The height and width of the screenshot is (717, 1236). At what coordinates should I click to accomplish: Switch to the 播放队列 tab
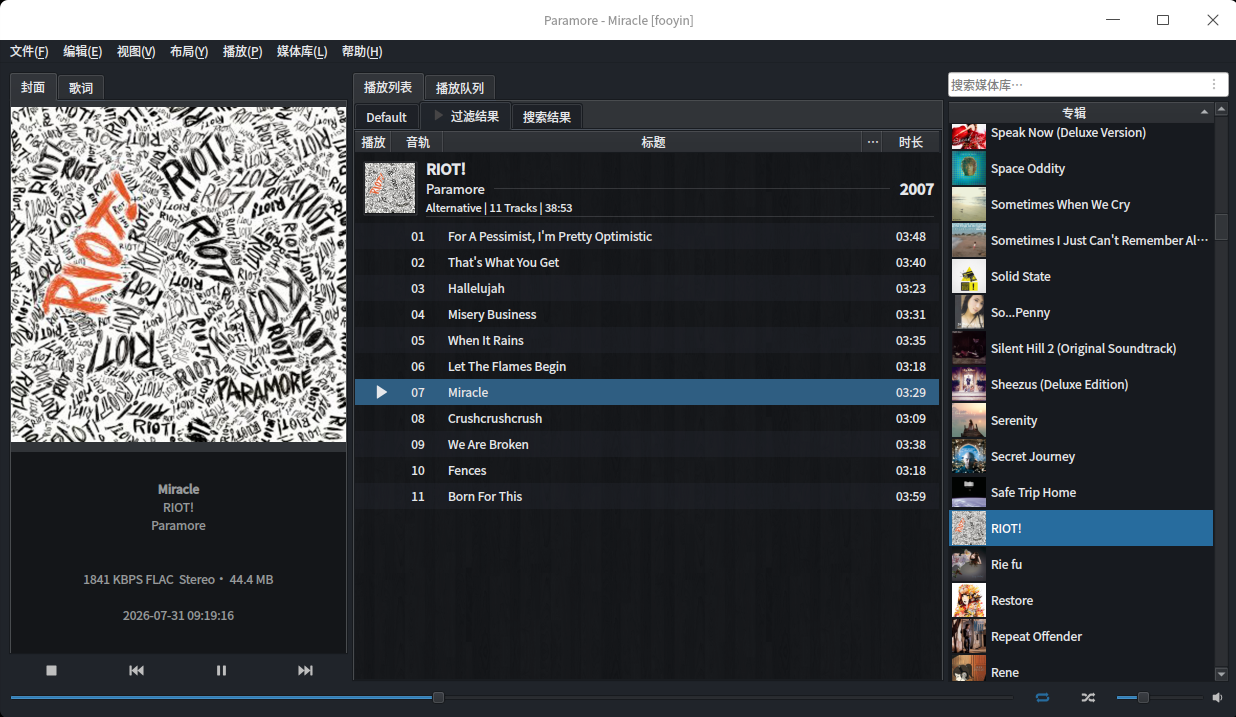(x=460, y=88)
